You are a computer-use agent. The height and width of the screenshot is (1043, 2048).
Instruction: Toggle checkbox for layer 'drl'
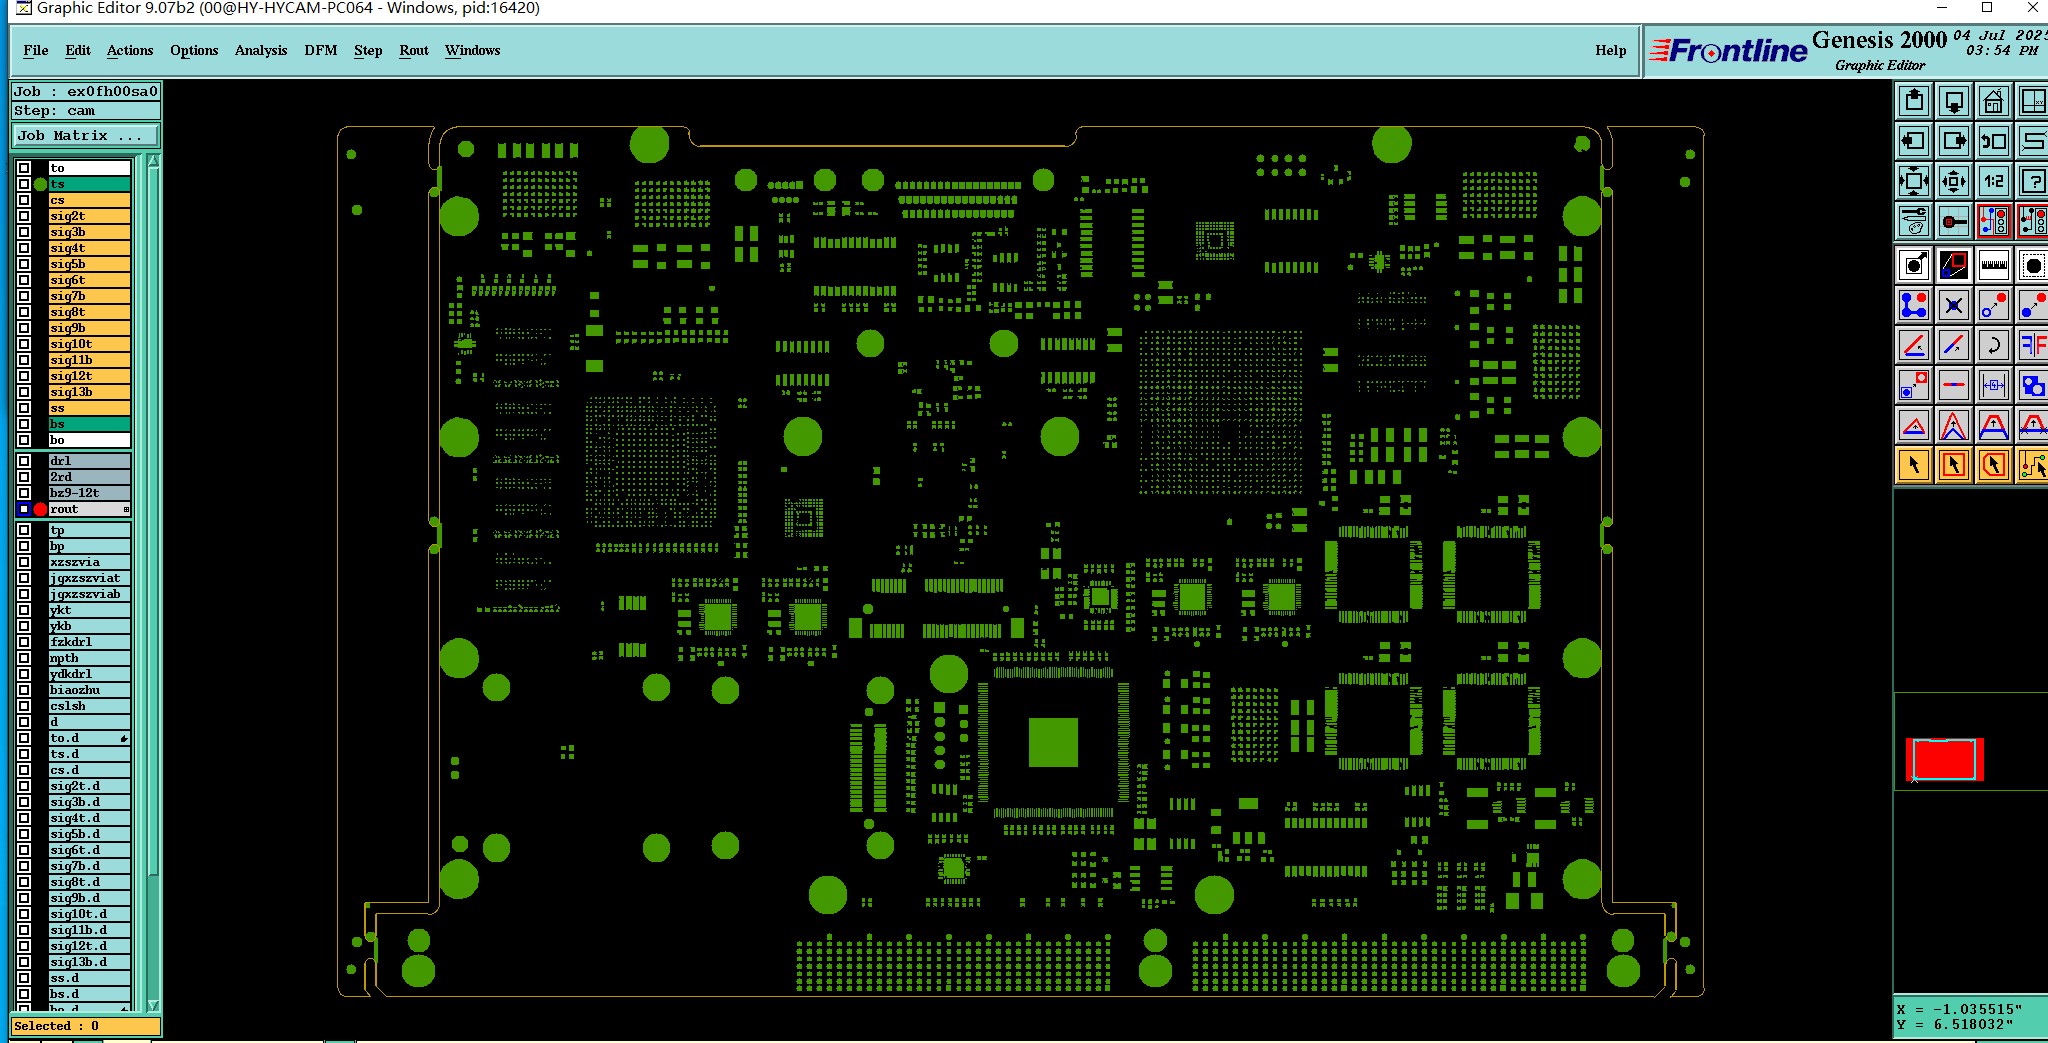pyautogui.click(x=24, y=461)
